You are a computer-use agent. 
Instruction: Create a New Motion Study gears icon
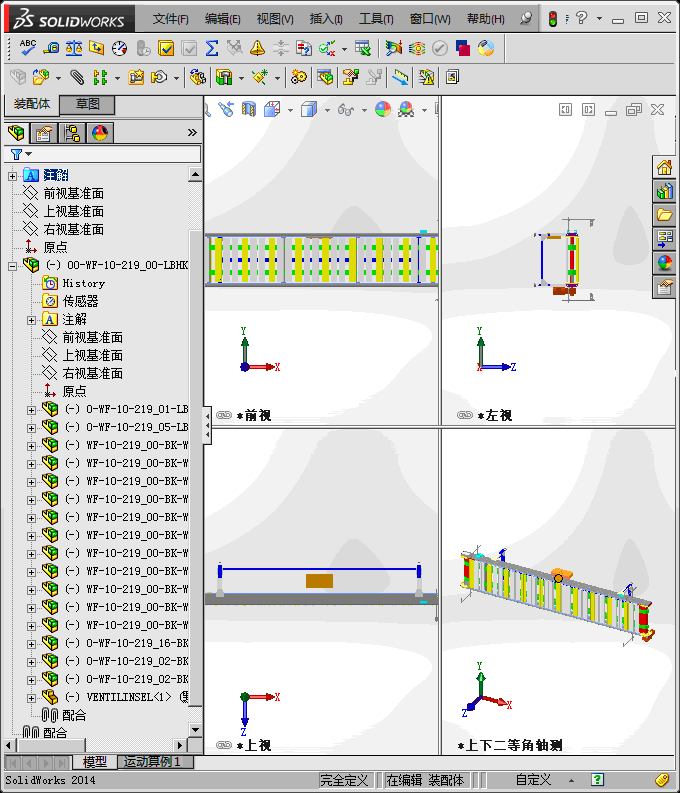tap(298, 77)
